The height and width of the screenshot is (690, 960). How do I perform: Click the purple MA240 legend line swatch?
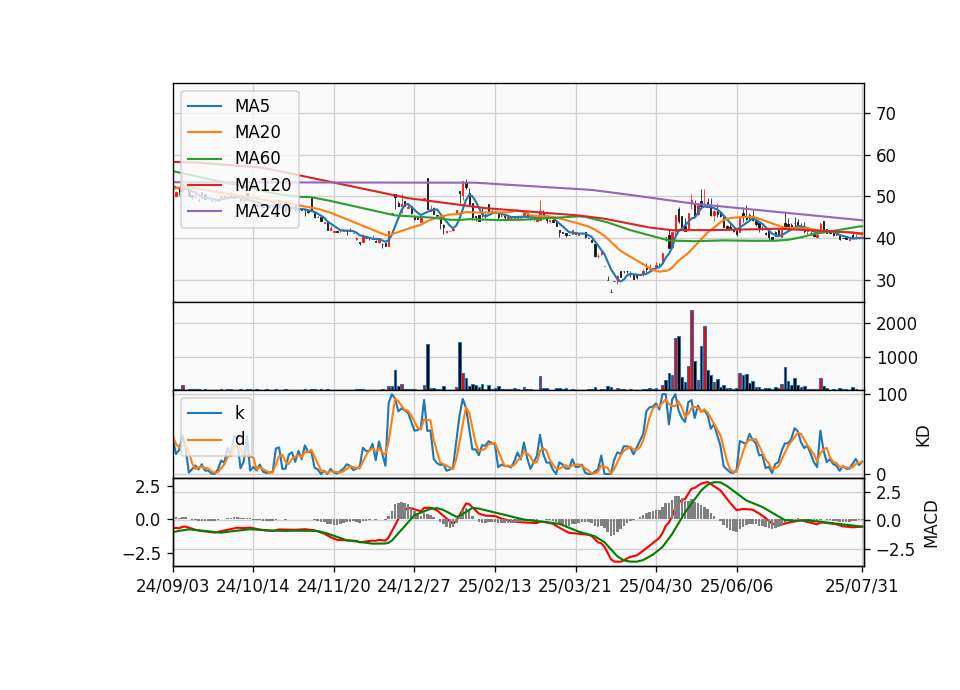tap(204, 211)
